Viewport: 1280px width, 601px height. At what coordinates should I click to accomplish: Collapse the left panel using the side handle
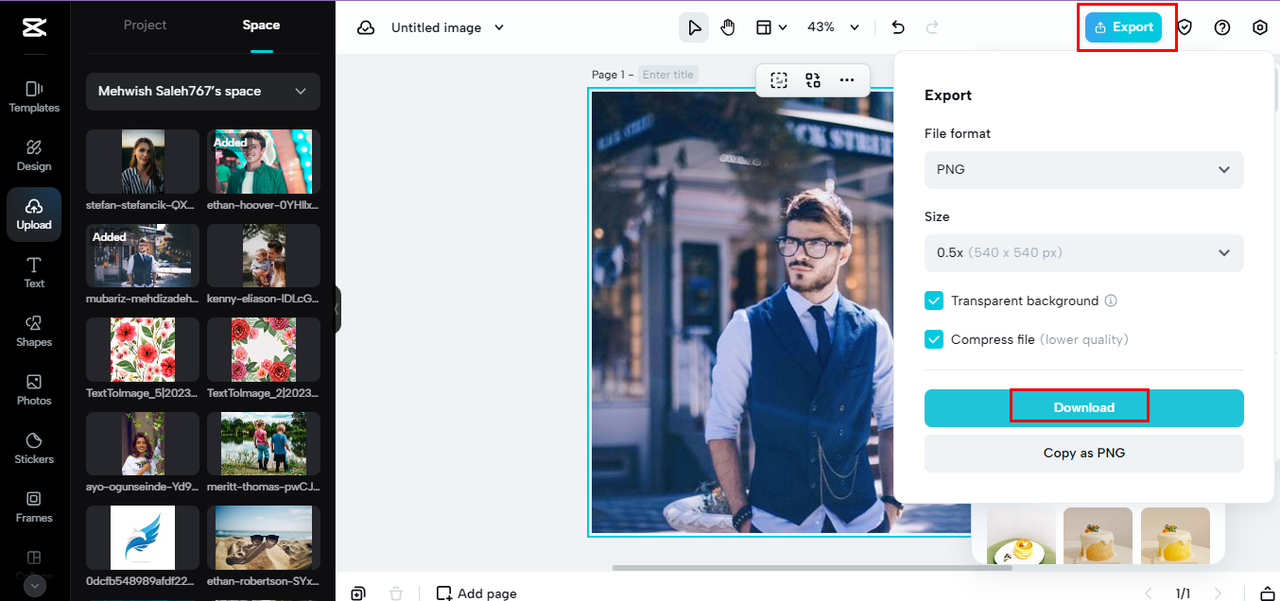[338, 310]
